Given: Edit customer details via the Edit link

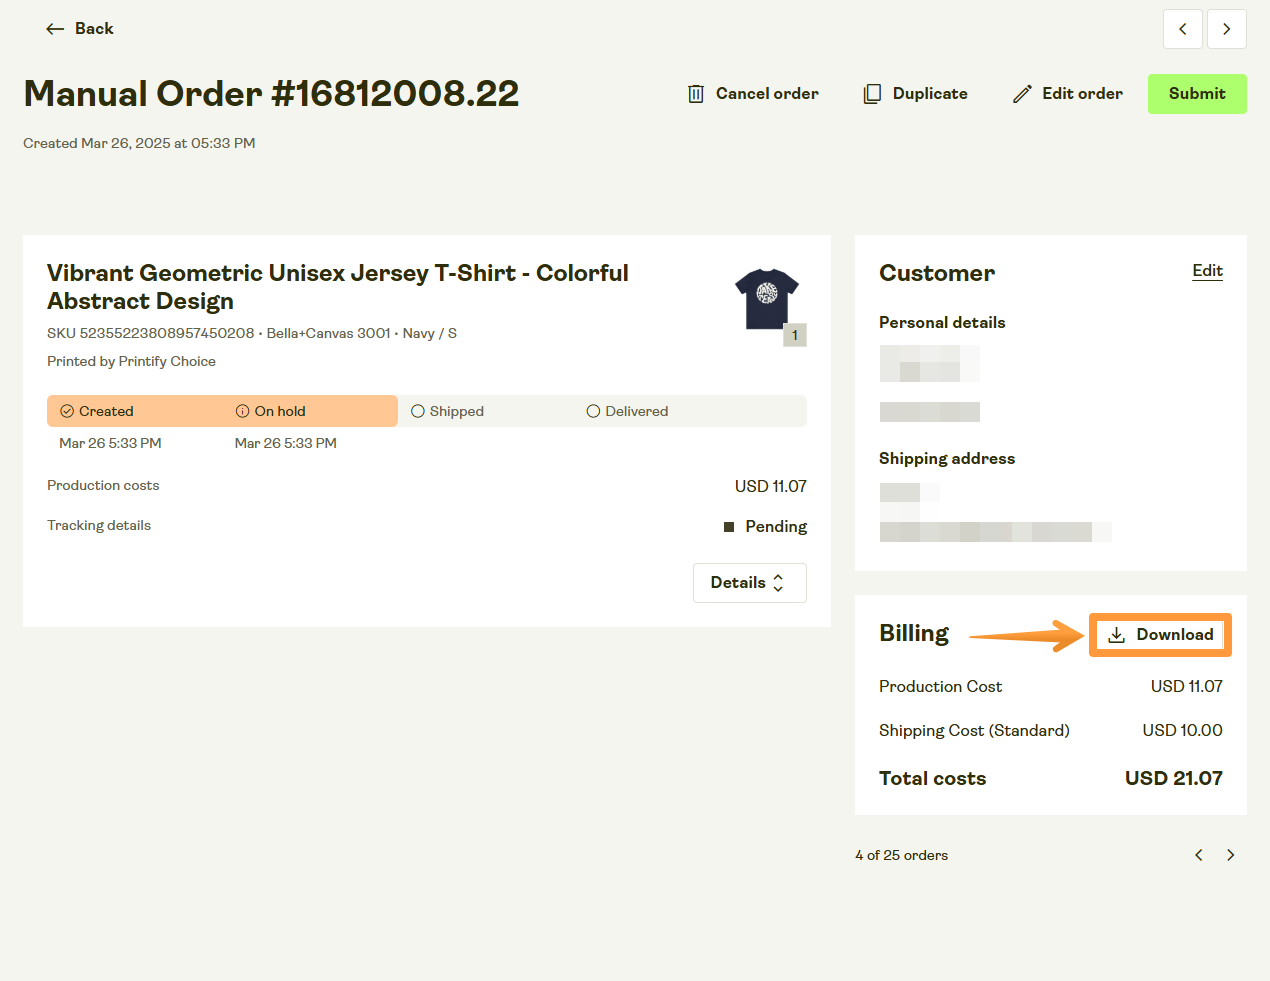Looking at the screenshot, I should pos(1207,271).
